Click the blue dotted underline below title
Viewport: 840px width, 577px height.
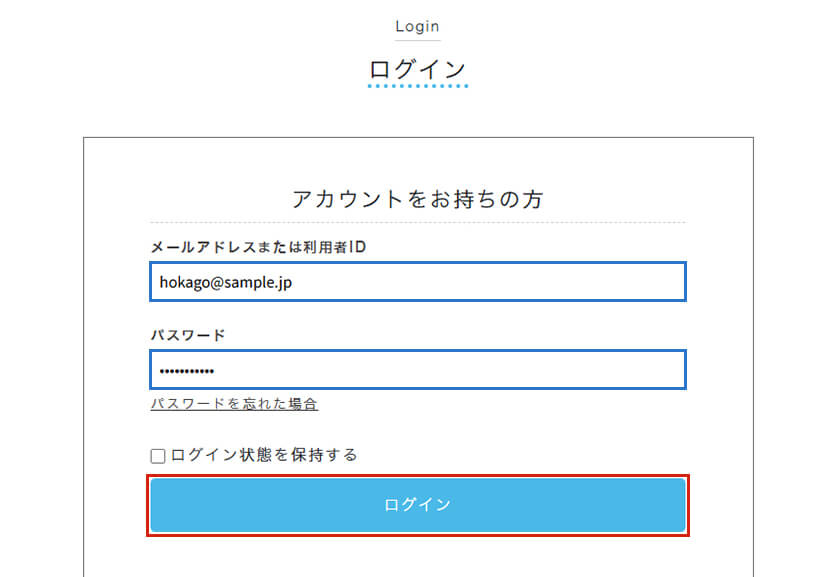pyautogui.click(x=418, y=86)
